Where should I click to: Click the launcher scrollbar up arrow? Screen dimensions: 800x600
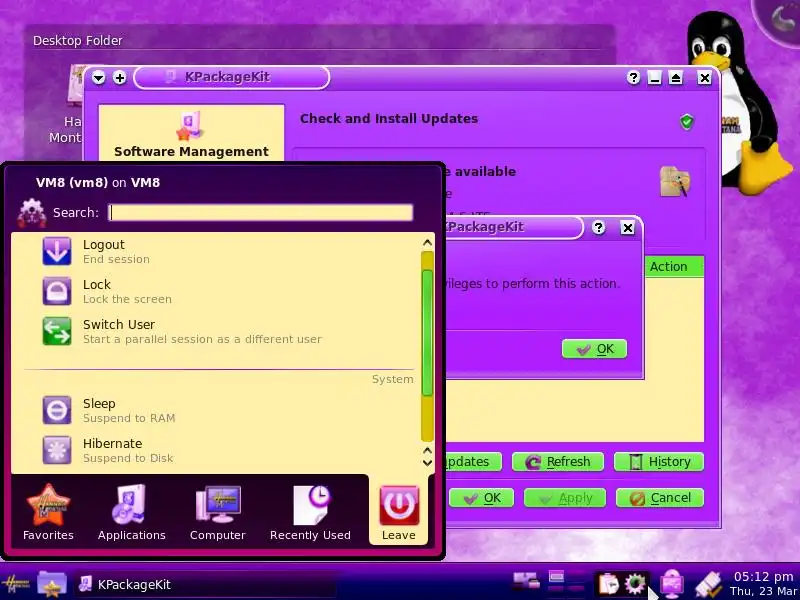pyautogui.click(x=428, y=243)
